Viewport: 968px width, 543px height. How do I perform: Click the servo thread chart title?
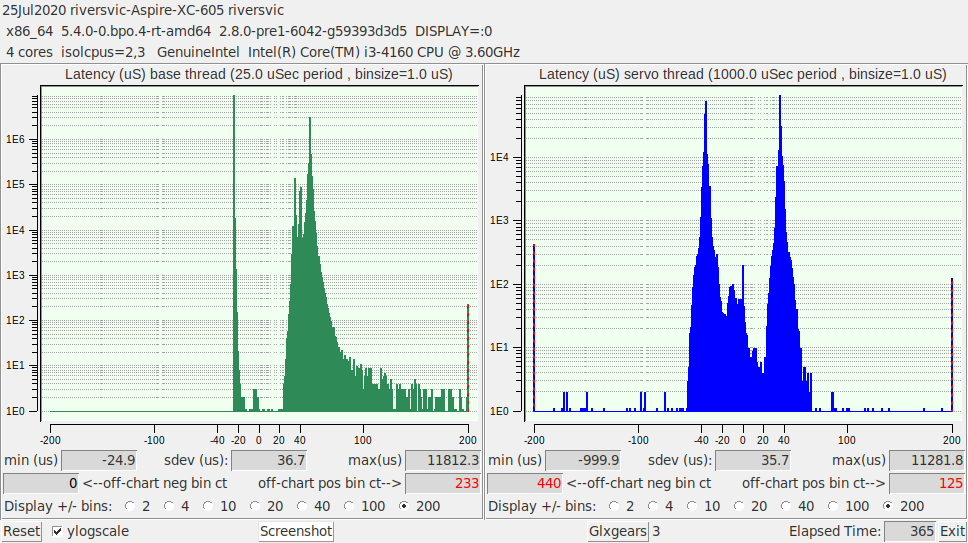tap(743, 75)
